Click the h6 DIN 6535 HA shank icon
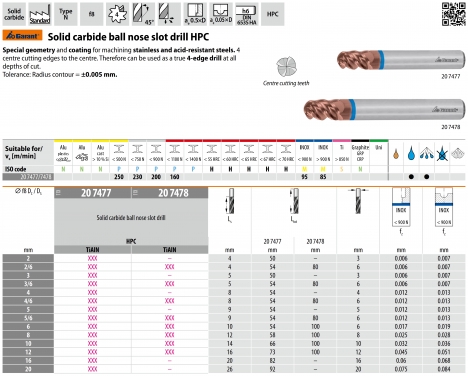 point(247,14)
